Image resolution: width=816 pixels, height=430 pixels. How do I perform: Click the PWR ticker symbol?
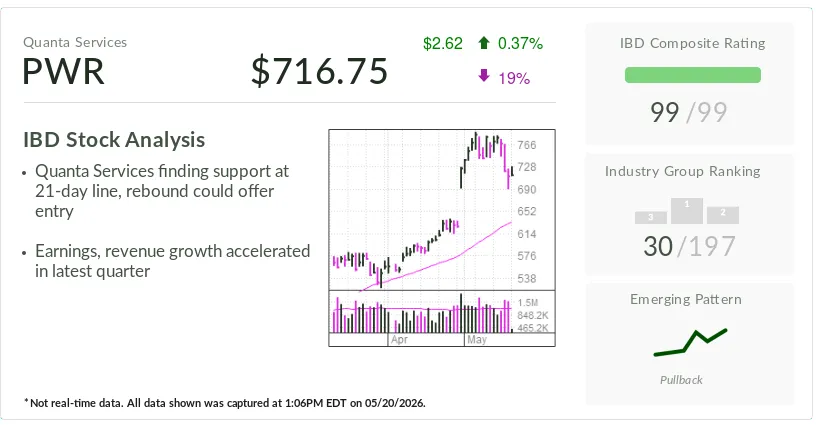(63, 71)
